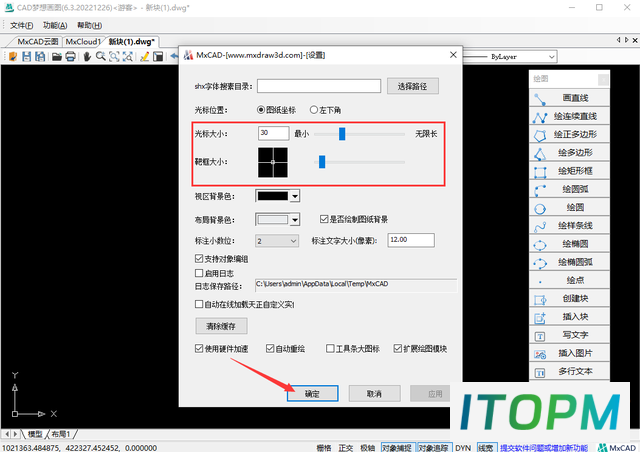Click 光标大小 slider handle
640x452 pixels.
point(342,134)
